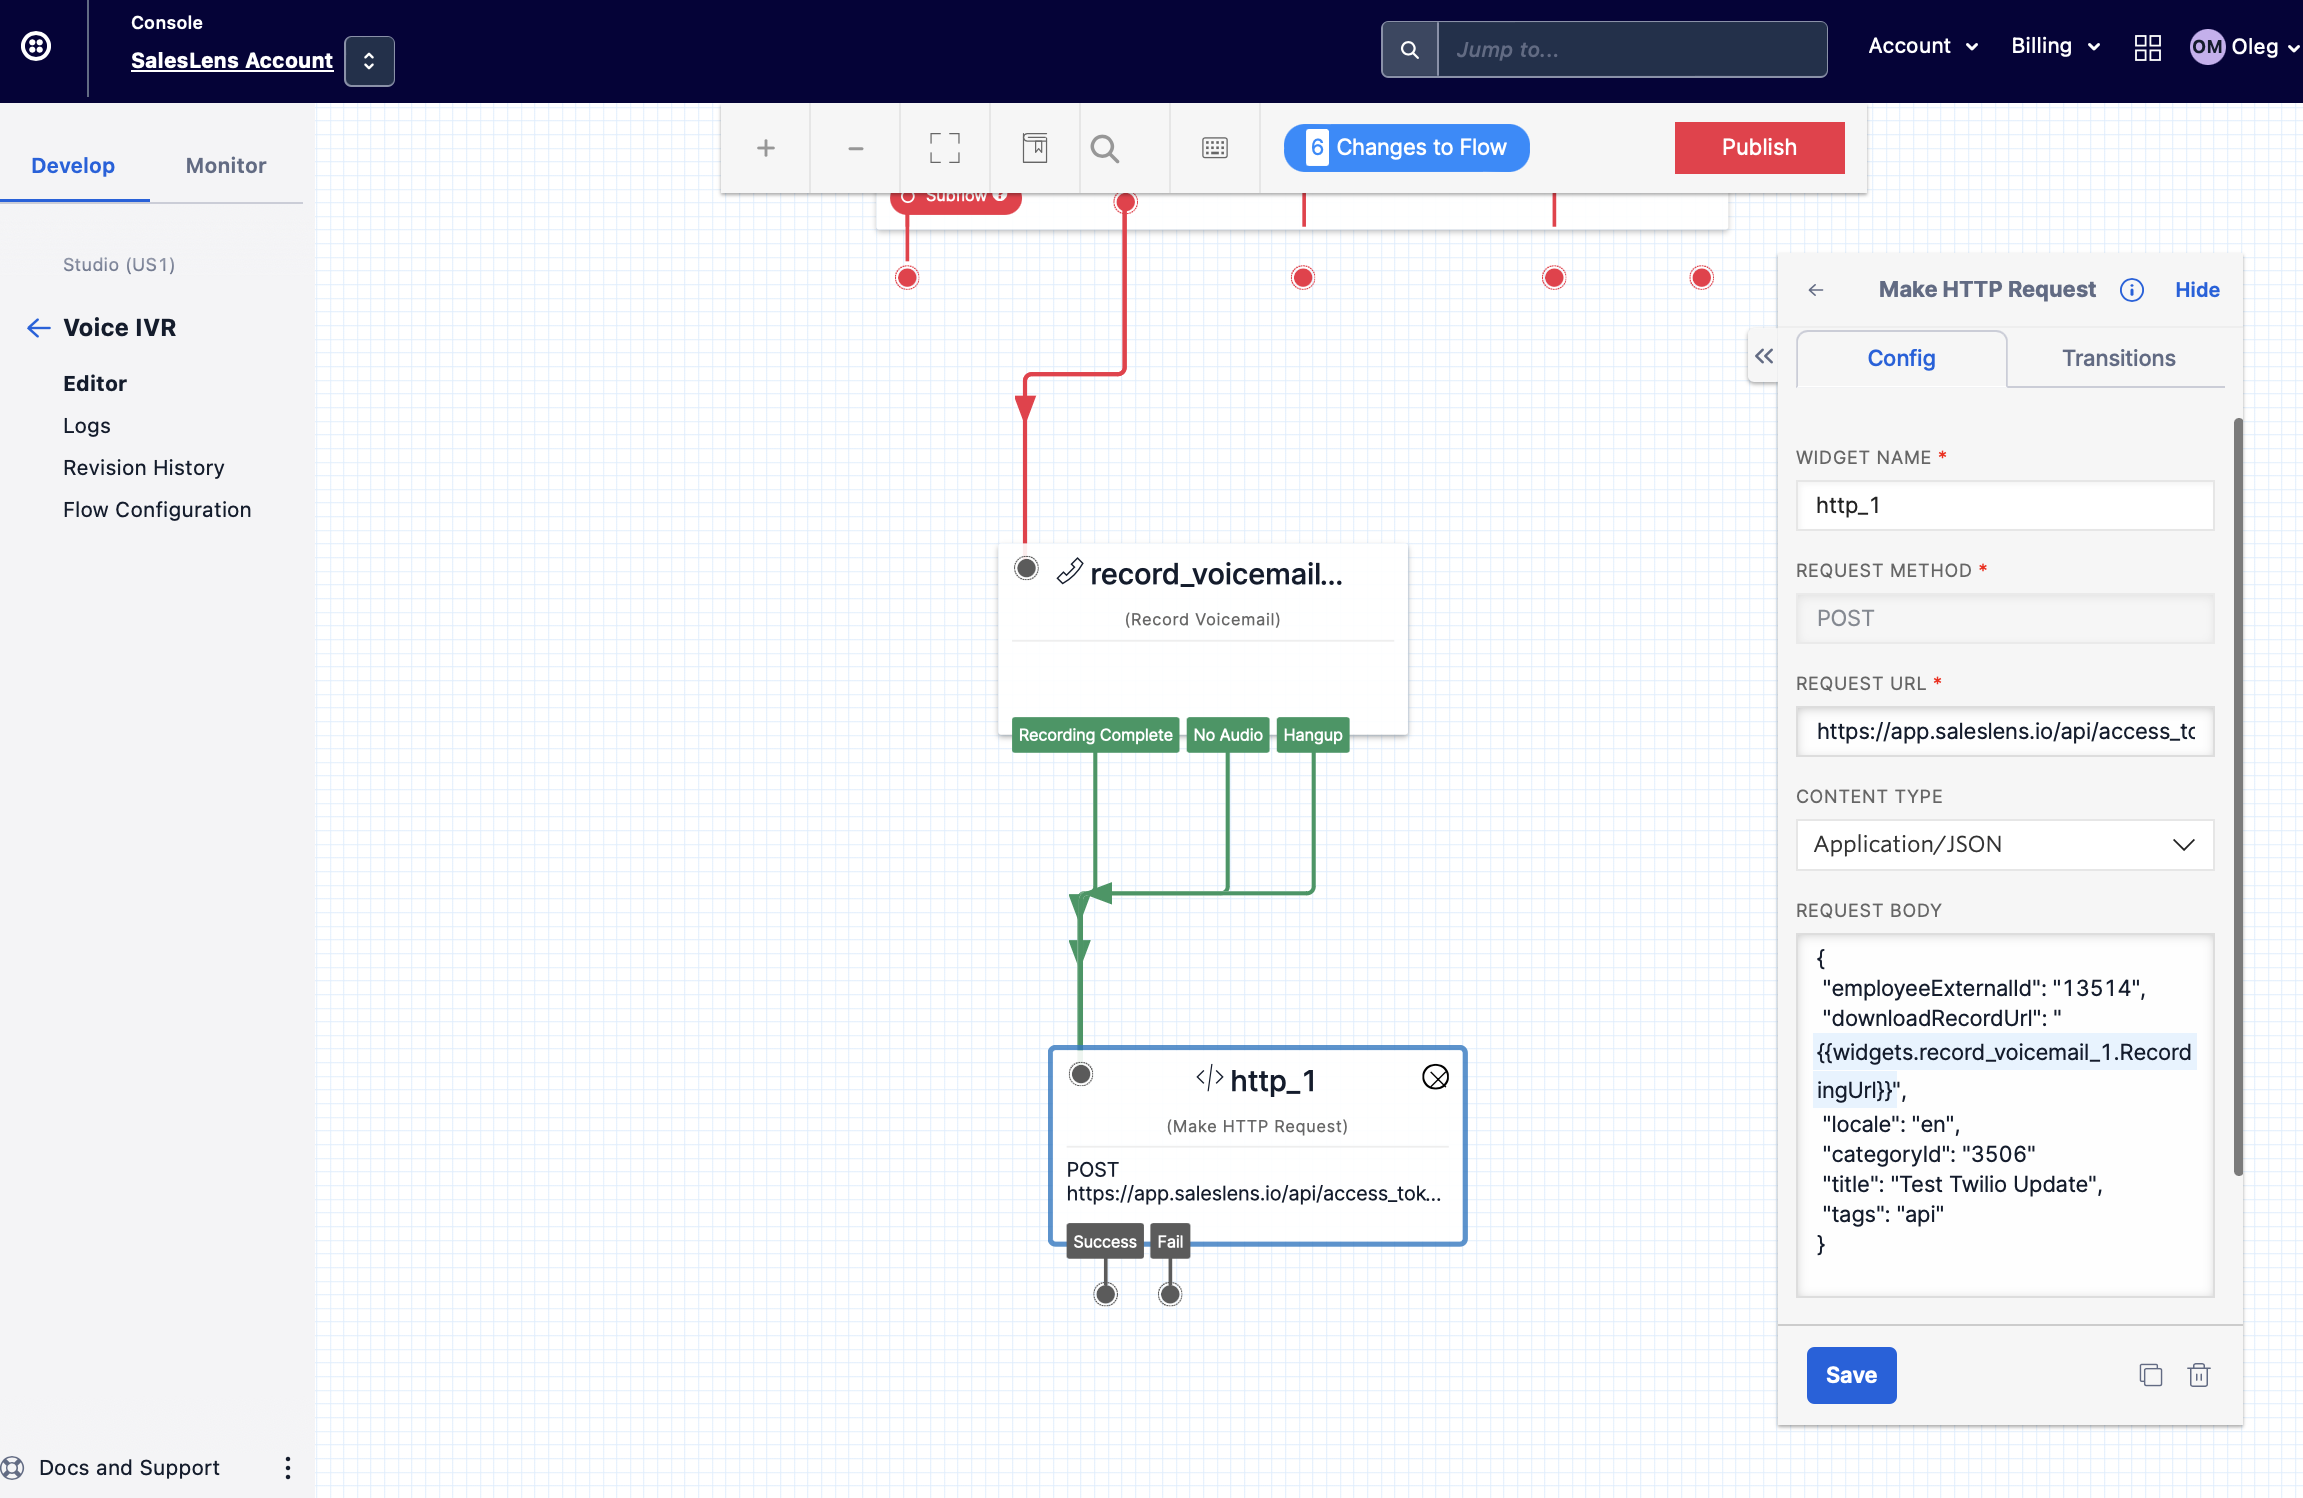2303x1498 pixels.
Task: Open the apps grid menu
Action: (2147, 47)
